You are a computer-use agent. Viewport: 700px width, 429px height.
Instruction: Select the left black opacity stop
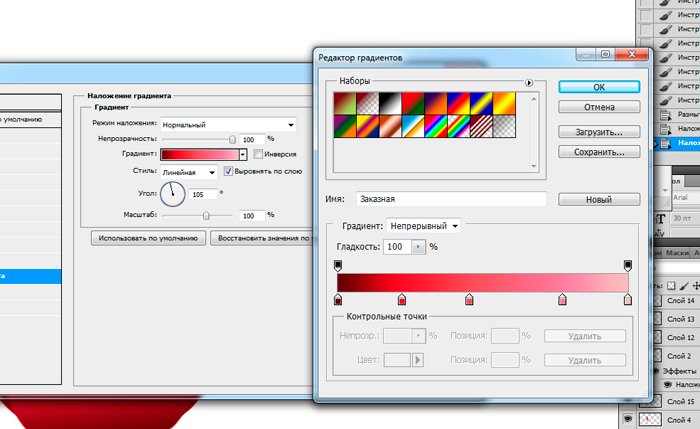point(337,265)
